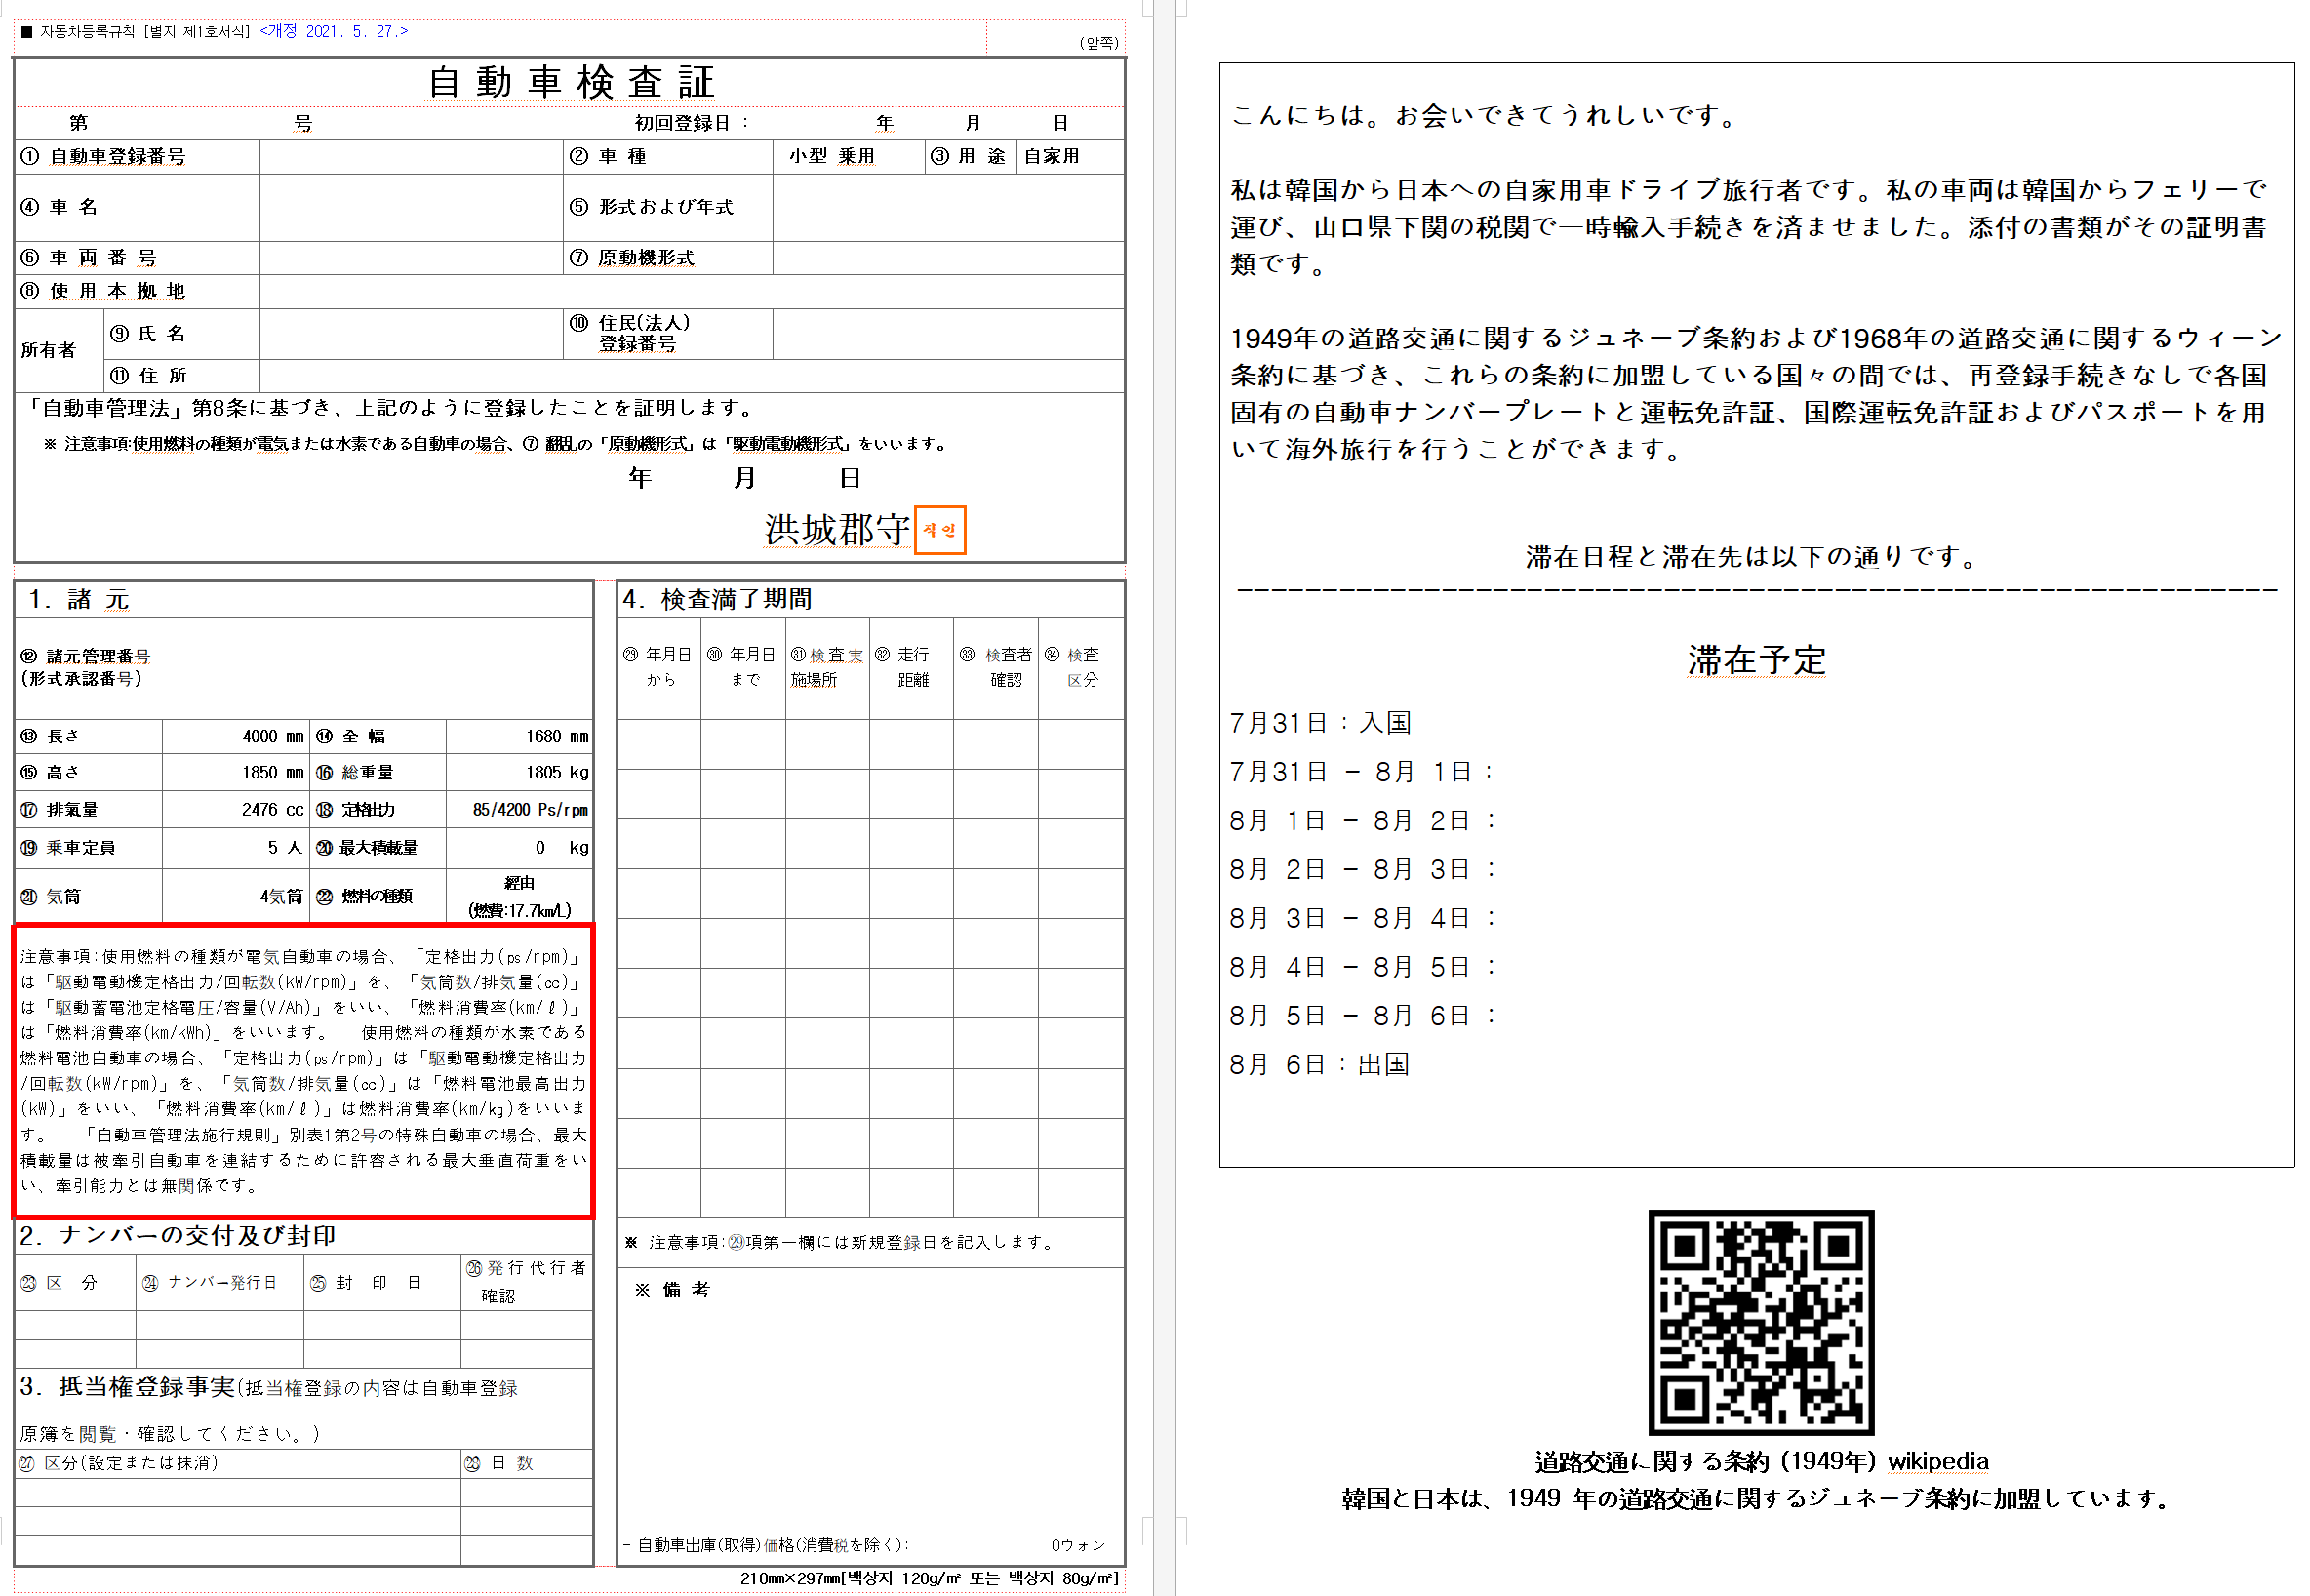The width and height of the screenshot is (2310, 1596).
Task: Click the empty 車名 value field
Action: pos(411,207)
